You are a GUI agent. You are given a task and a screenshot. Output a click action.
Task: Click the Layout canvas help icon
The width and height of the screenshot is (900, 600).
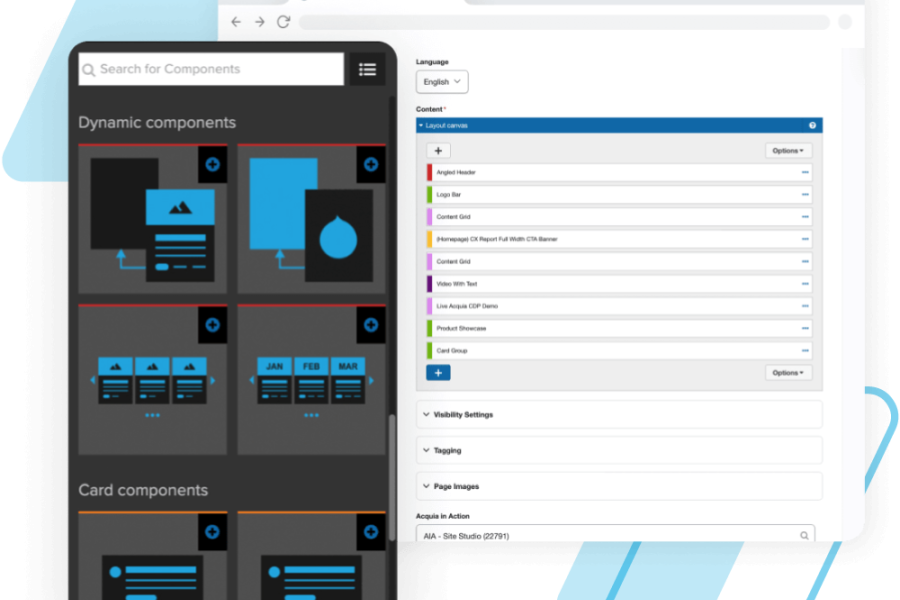click(812, 126)
